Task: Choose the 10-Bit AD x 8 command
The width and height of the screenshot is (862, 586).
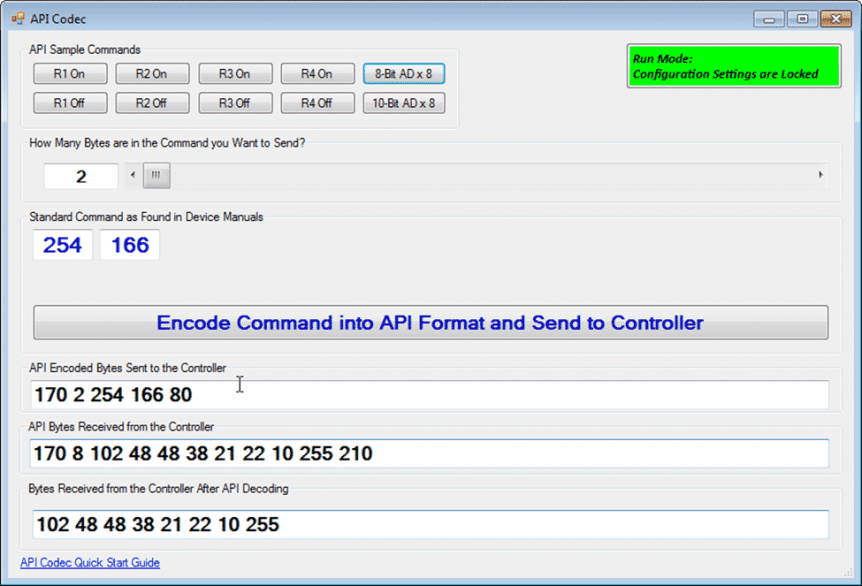Action: pyautogui.click(x=404, y=103)
